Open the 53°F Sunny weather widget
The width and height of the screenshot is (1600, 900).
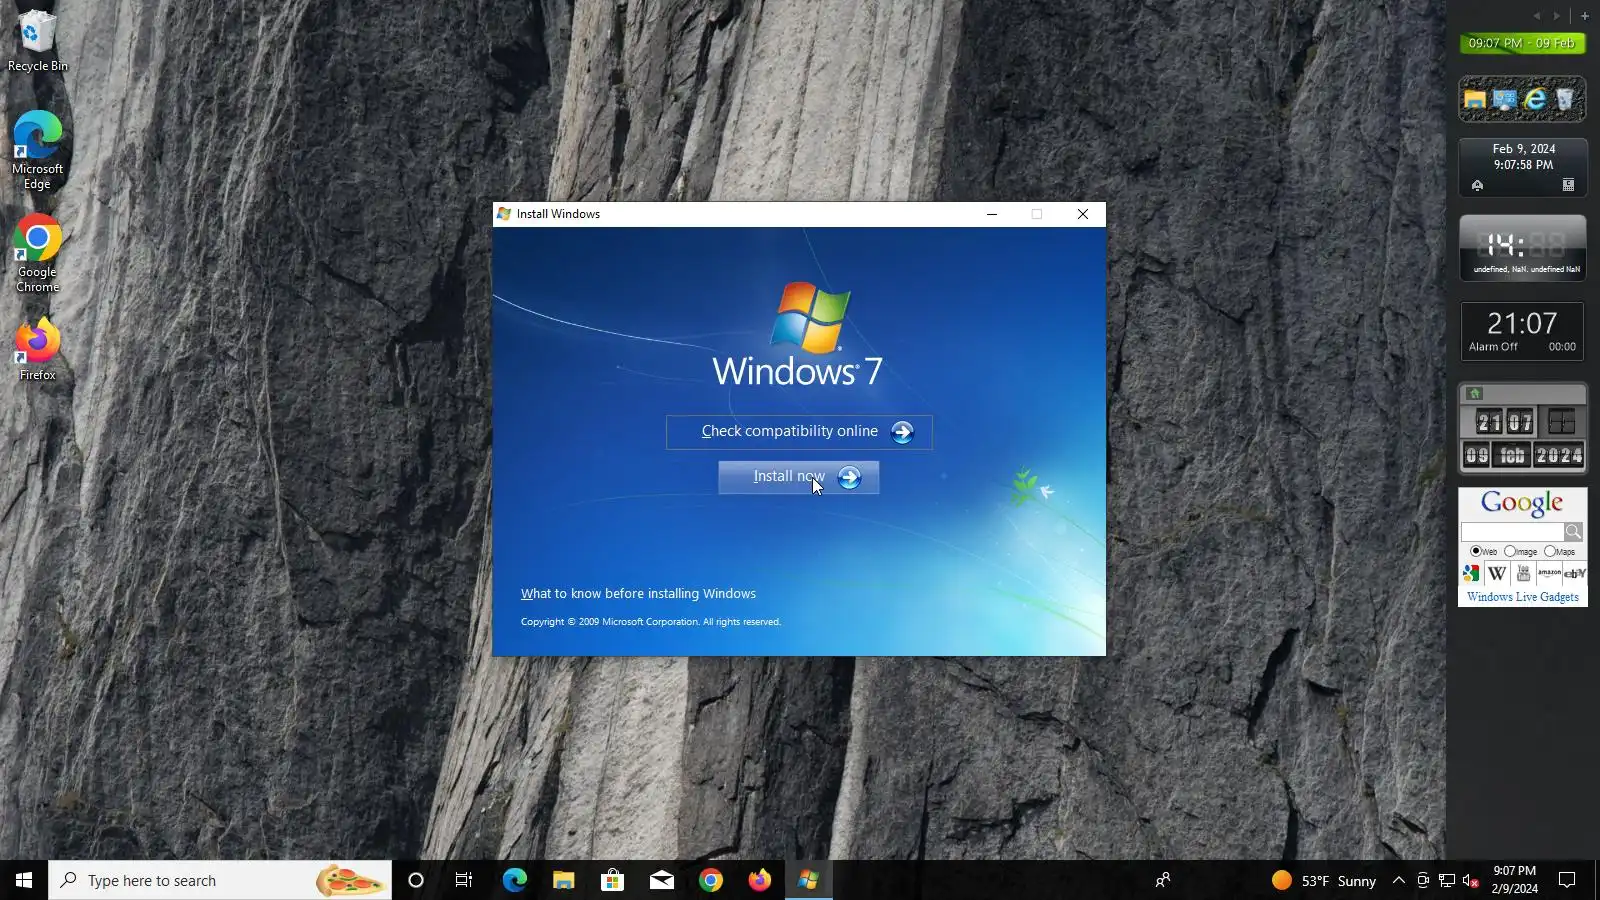(1324, 880)
